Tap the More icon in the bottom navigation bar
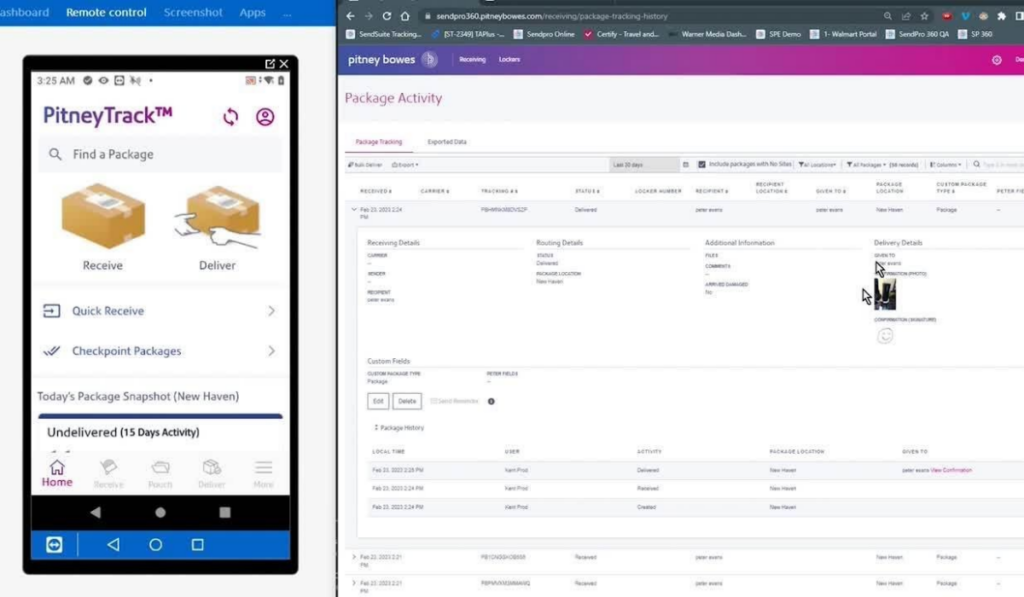Image resolution: width=1024 pixels, height=597 pixels. coord(263,470)
